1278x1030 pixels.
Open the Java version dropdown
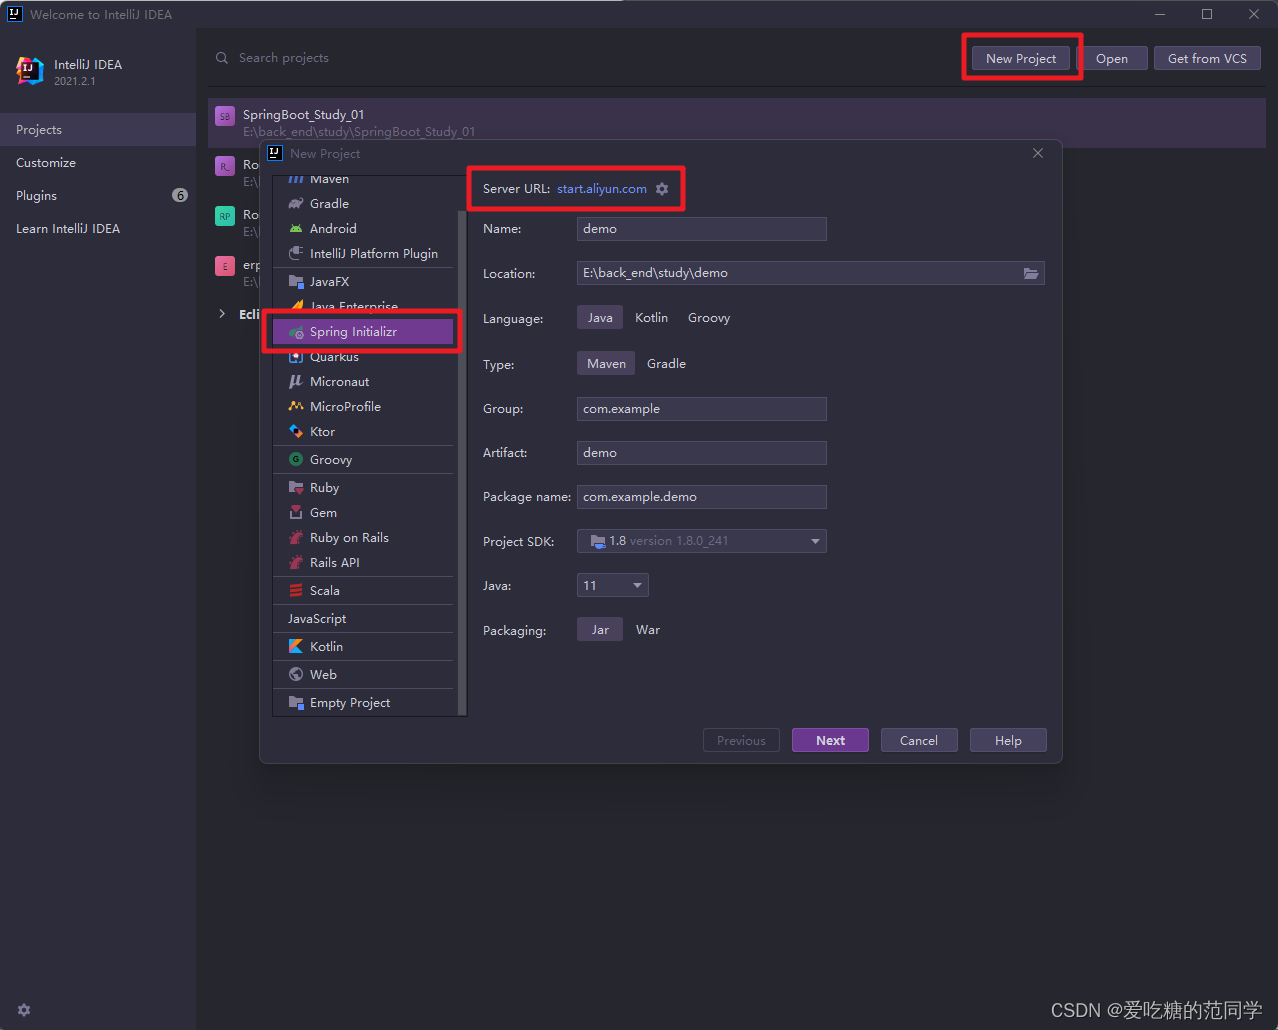coord(613,585)
